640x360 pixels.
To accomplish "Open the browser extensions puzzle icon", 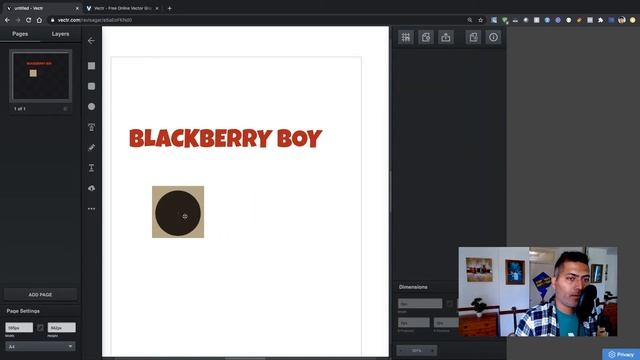I will click(600, 20).
